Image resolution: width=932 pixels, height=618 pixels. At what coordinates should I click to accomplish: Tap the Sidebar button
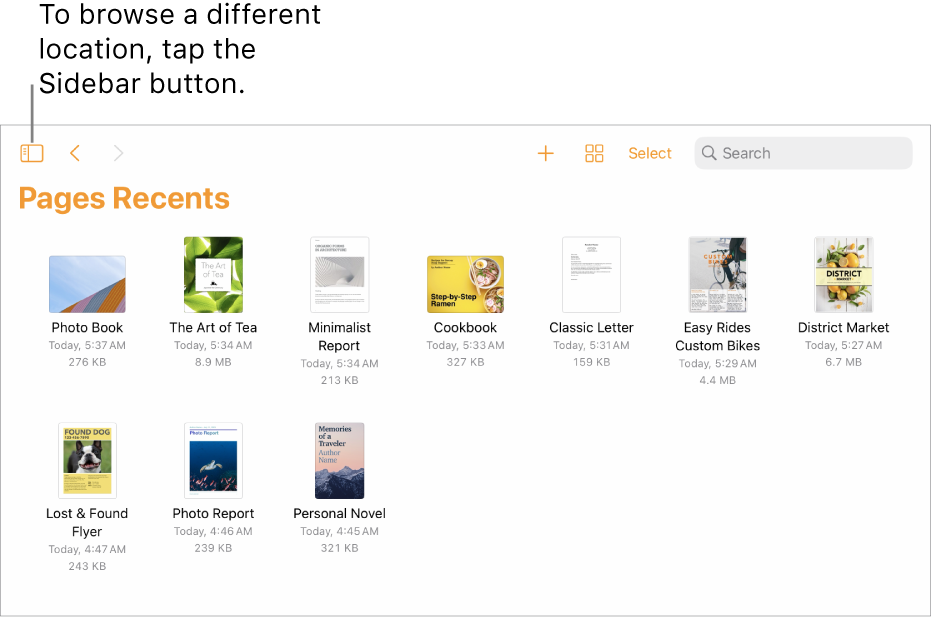click(32, 153)
